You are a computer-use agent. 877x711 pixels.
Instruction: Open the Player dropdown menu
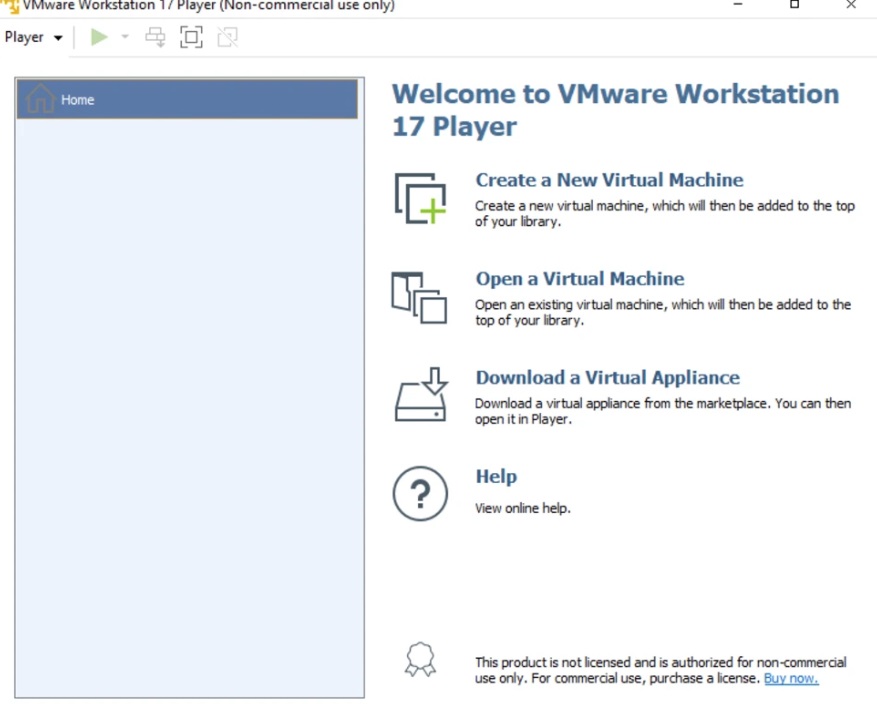pyautogui.click(x=33, y=38)
